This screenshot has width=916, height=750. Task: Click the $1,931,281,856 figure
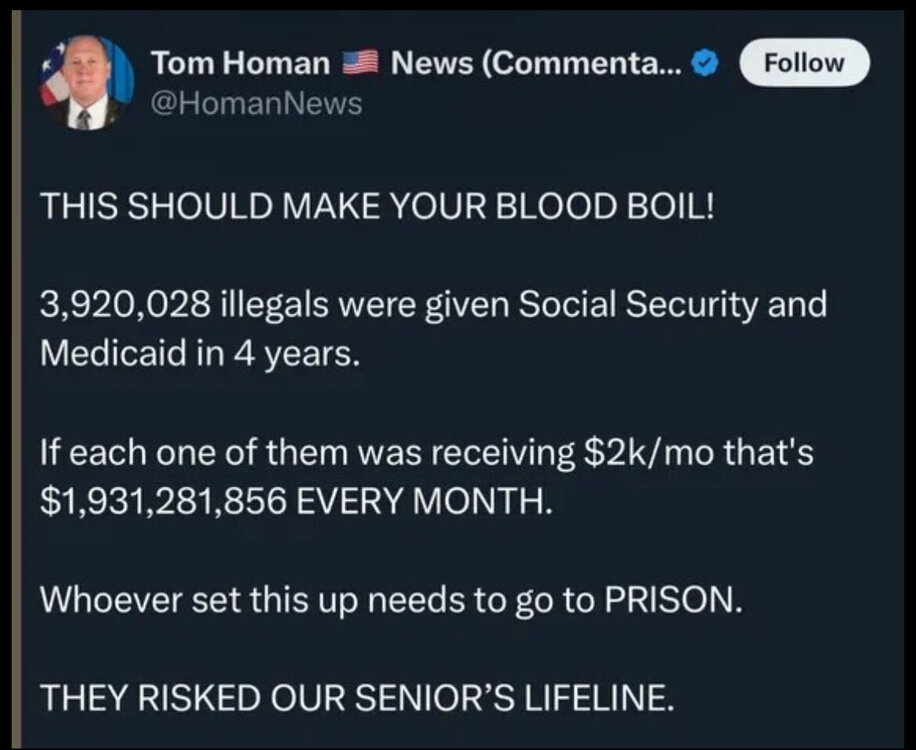164,502
